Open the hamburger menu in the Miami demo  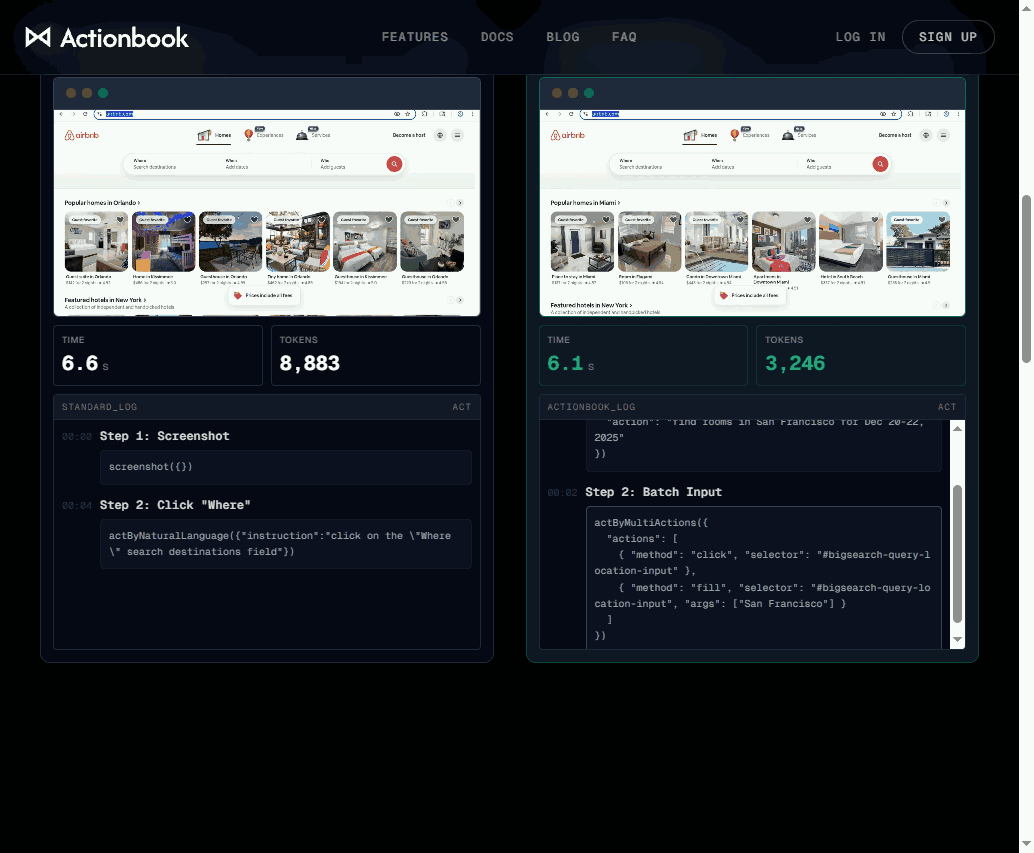(x=943, y=135)
